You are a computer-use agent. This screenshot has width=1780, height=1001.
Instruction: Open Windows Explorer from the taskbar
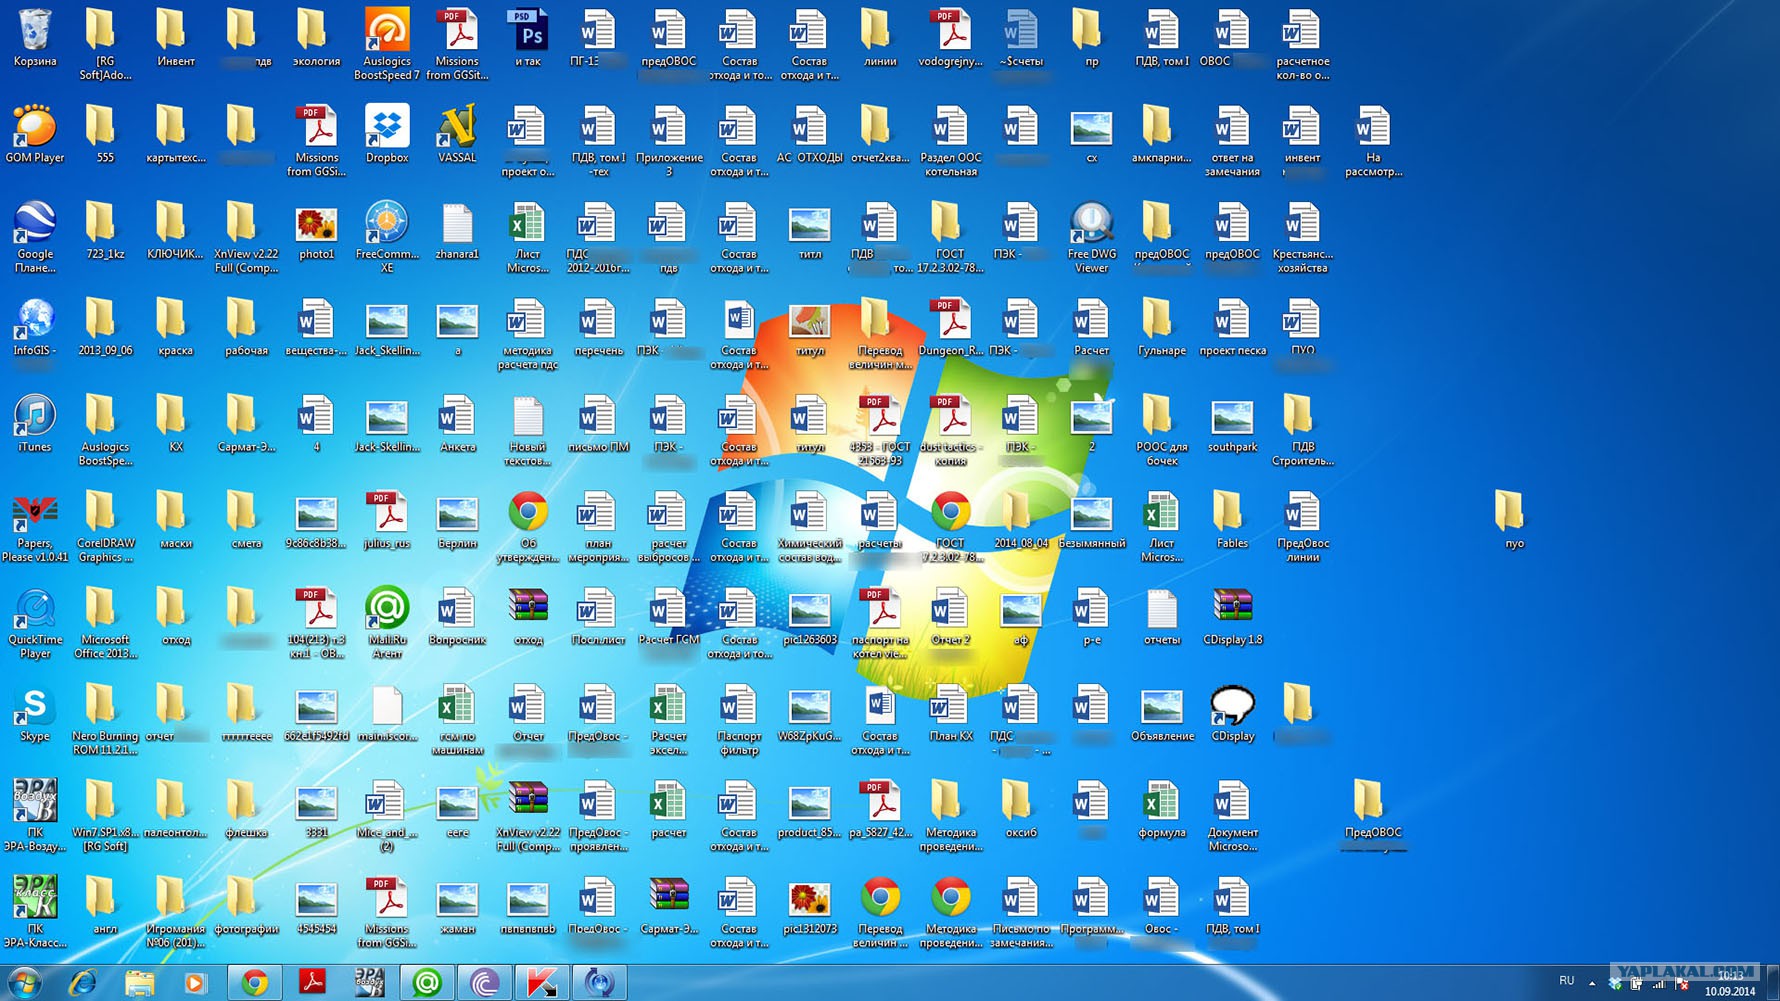(x=139, y=983)
